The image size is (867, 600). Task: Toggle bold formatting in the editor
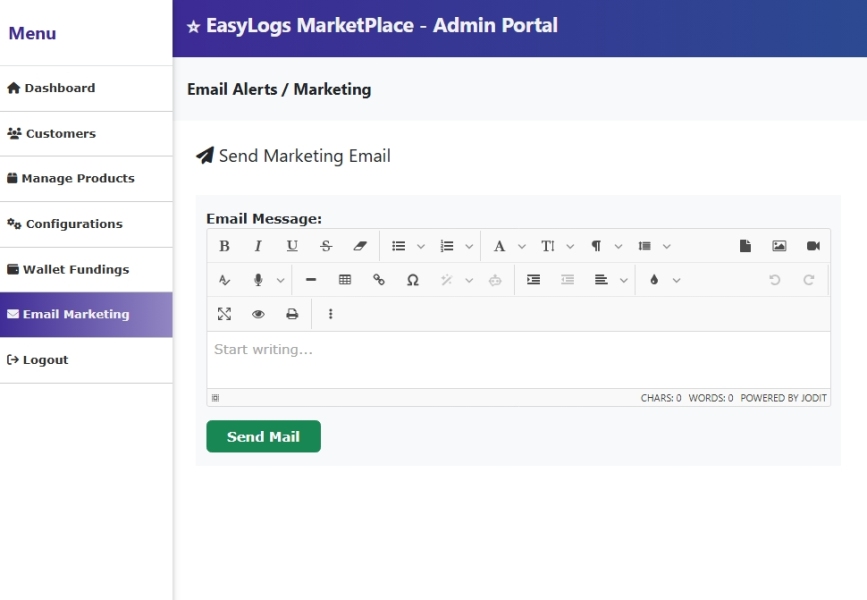[x=224, y=246]
